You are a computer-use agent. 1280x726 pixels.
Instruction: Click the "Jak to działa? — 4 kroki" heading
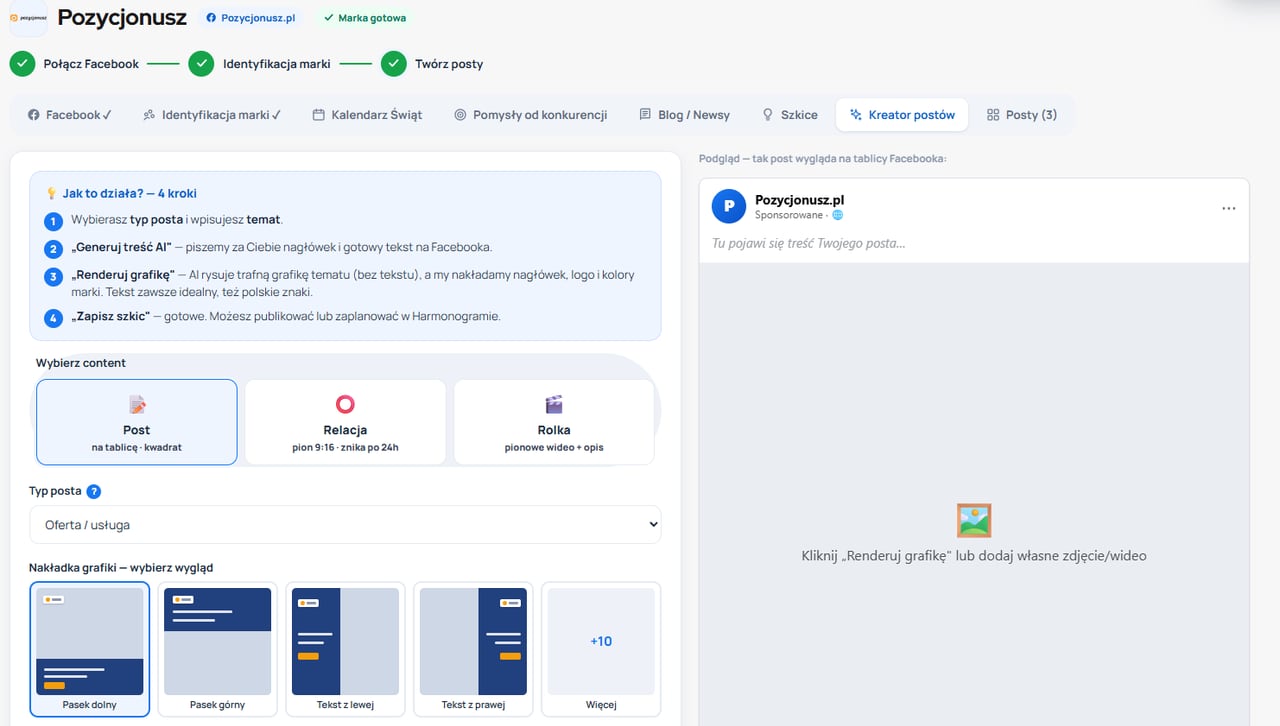pyautogui.click(x=129, y=194)
